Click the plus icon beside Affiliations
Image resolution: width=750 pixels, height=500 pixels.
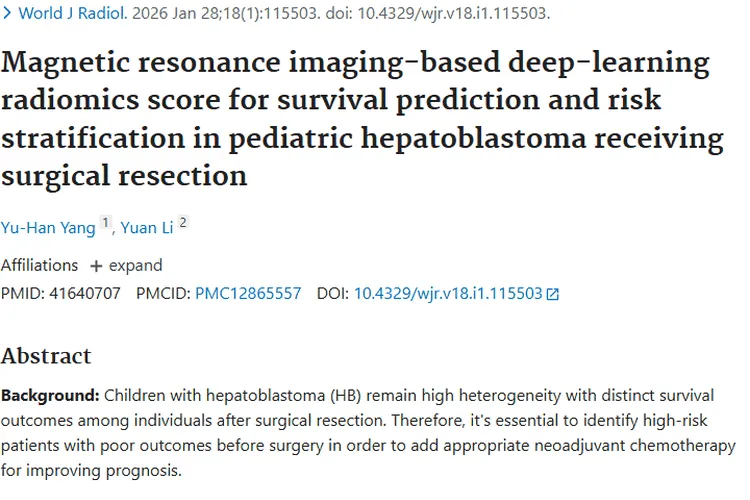click(96, 266)
